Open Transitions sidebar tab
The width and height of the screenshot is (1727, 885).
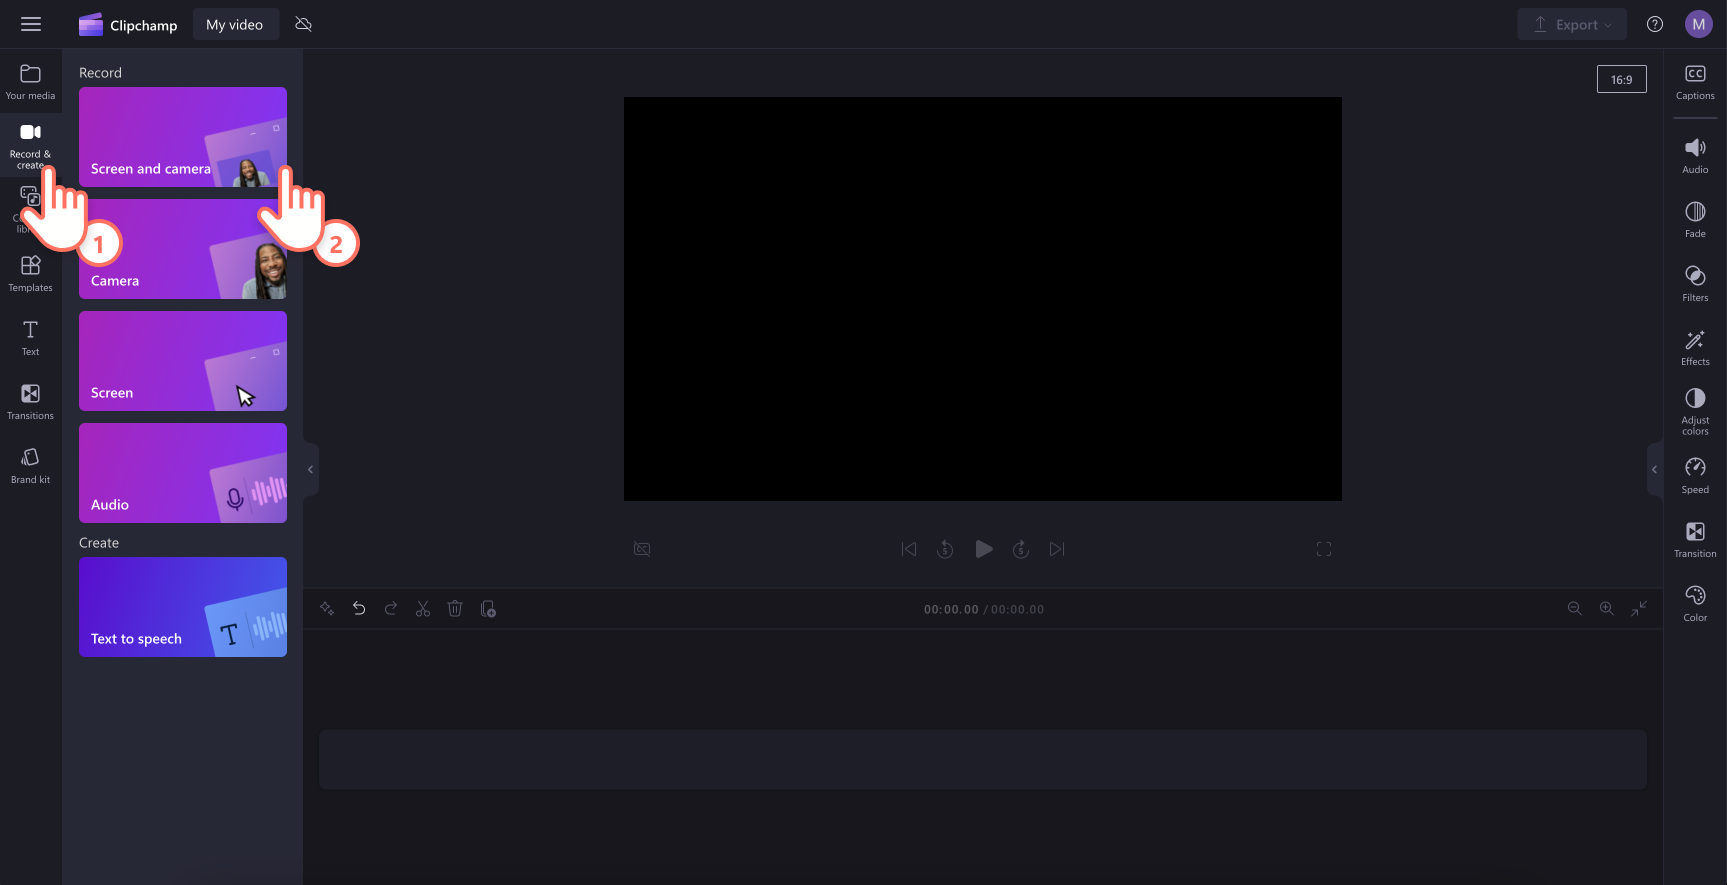(31, 402)
